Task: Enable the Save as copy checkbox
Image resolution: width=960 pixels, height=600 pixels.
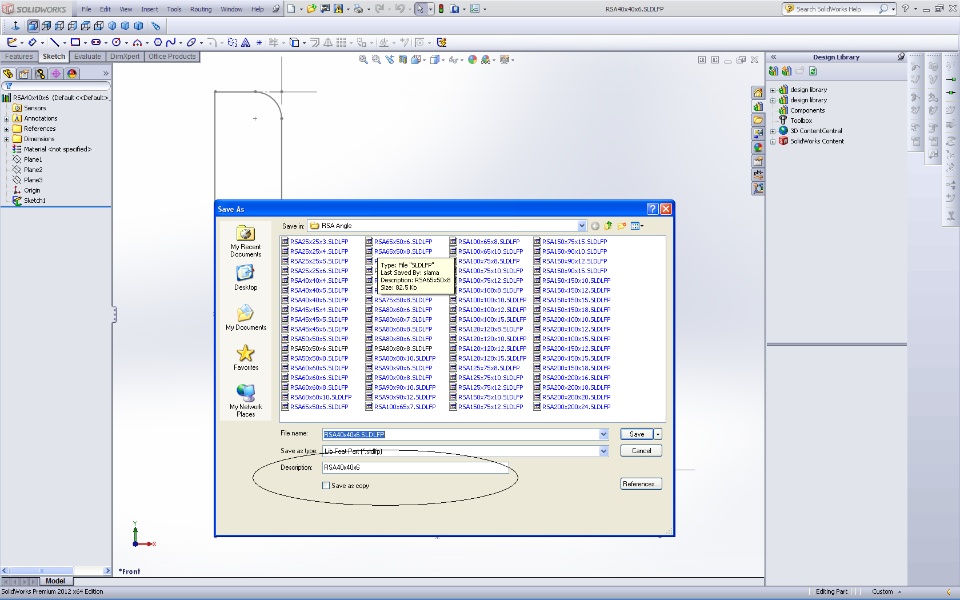Action: coord(326,486)
